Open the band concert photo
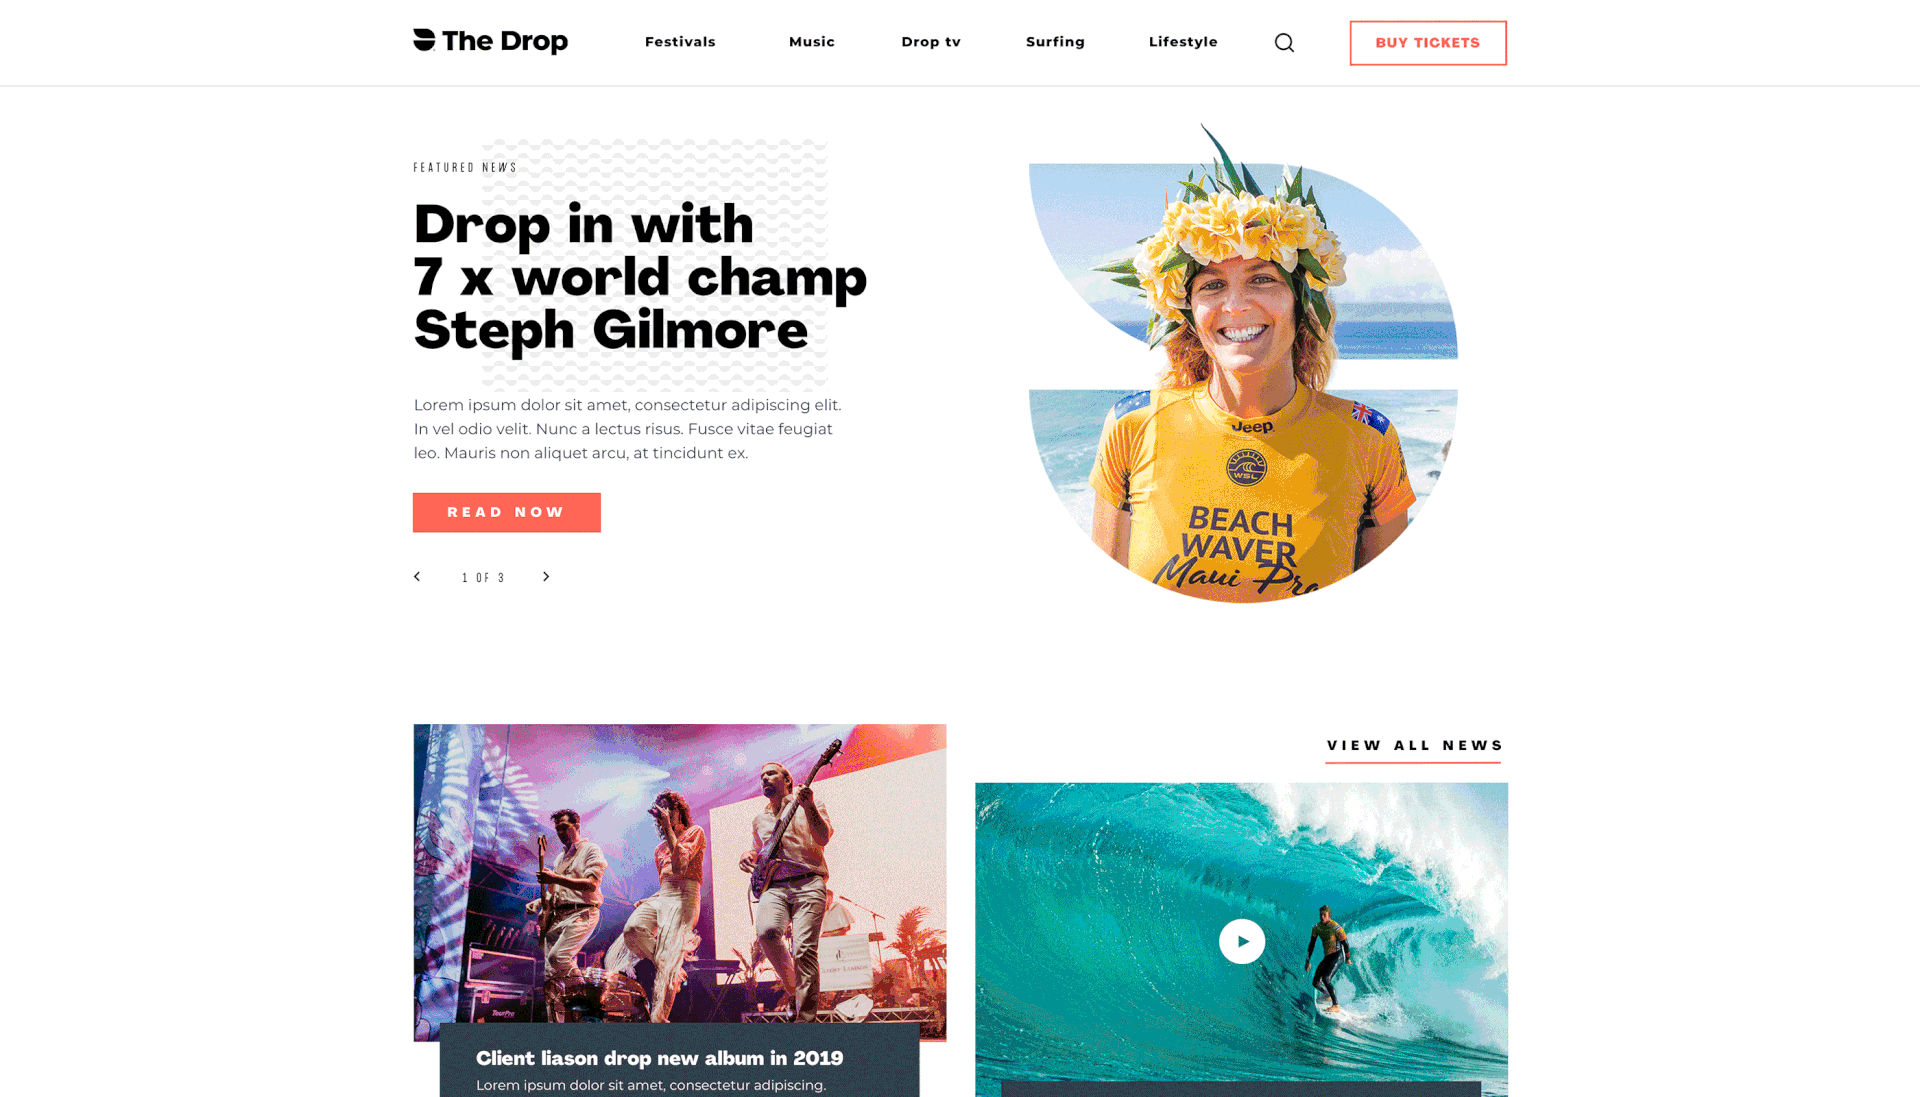The width and height of the screenshot is (1920, 1097). (680, 873)
